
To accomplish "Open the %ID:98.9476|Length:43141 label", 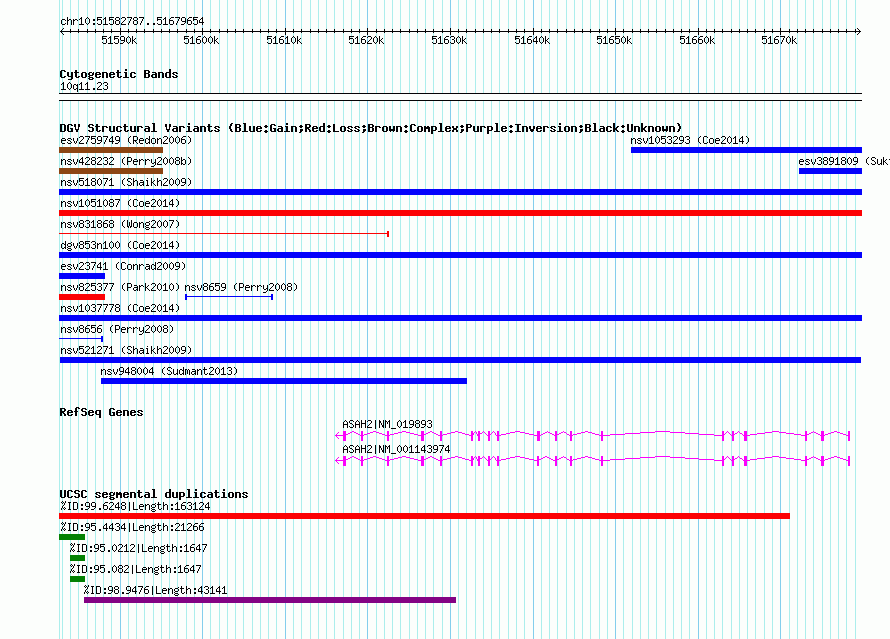I will point(156,590).
